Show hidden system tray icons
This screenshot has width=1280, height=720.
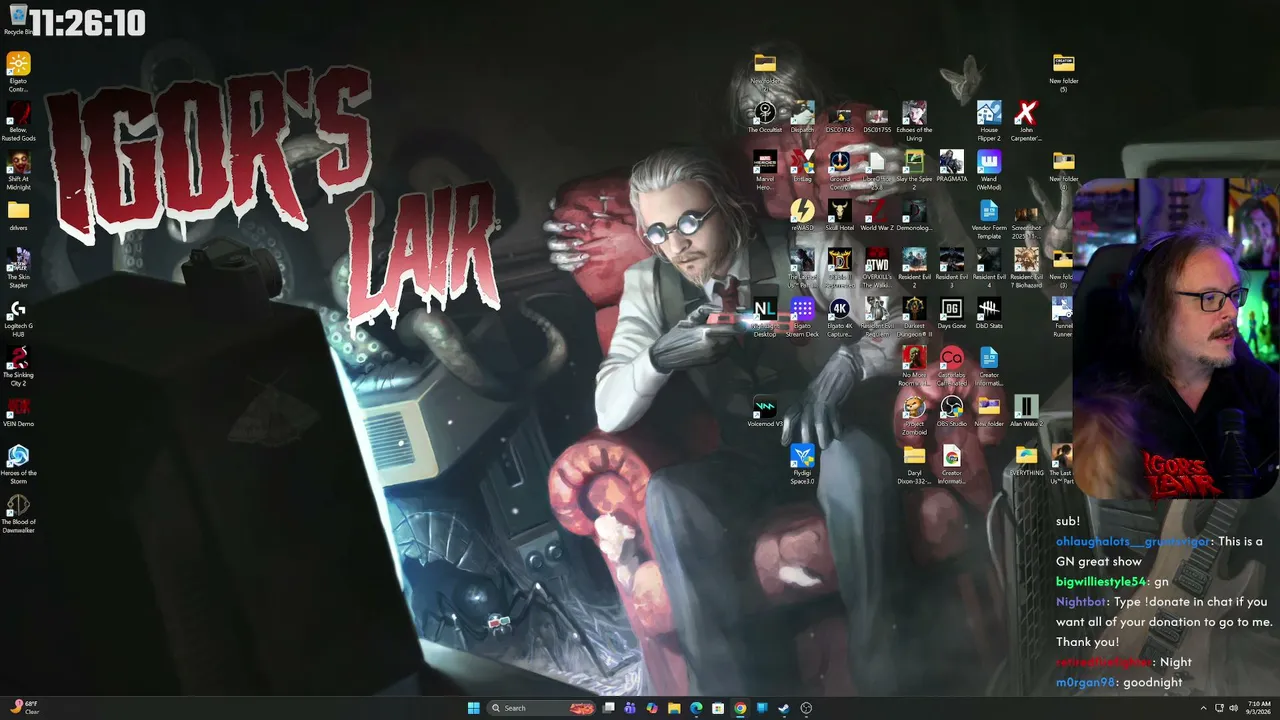tap(1203, 708)
